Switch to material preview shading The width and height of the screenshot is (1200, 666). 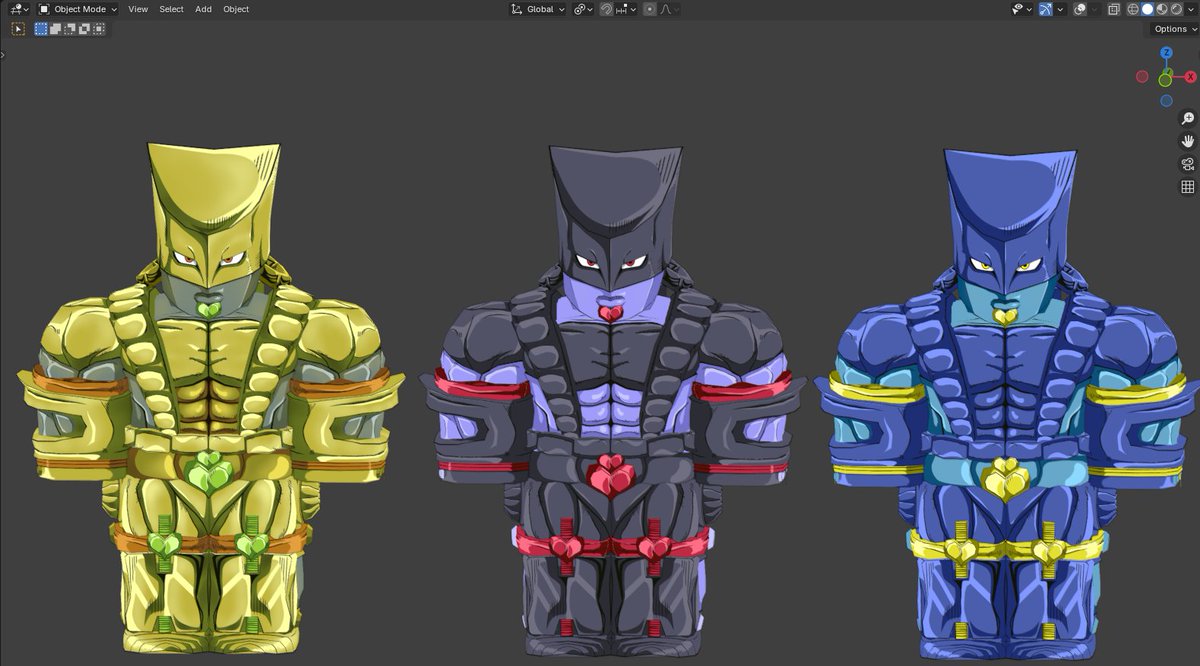(x=1162, y=9)
